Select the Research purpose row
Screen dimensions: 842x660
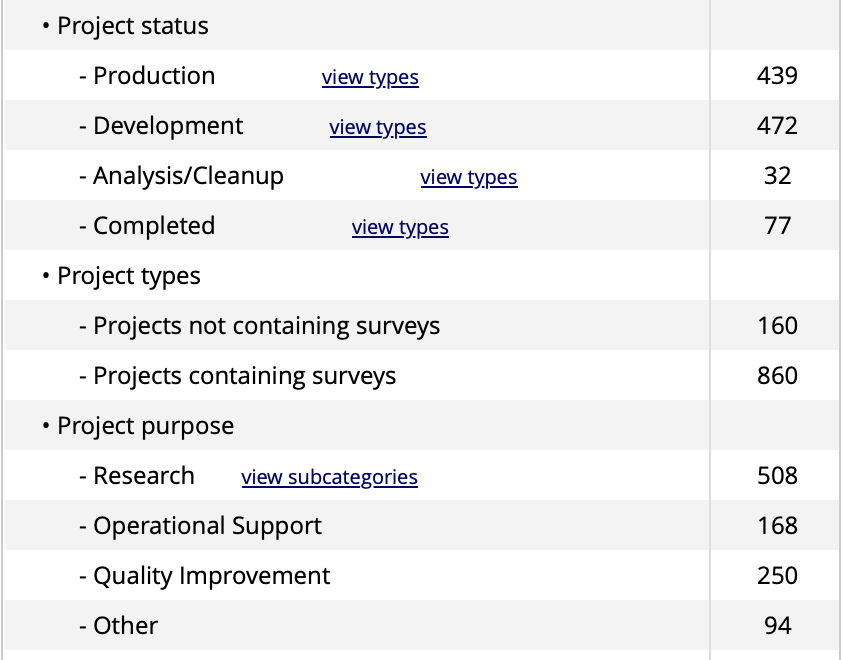tap(143, 476)
